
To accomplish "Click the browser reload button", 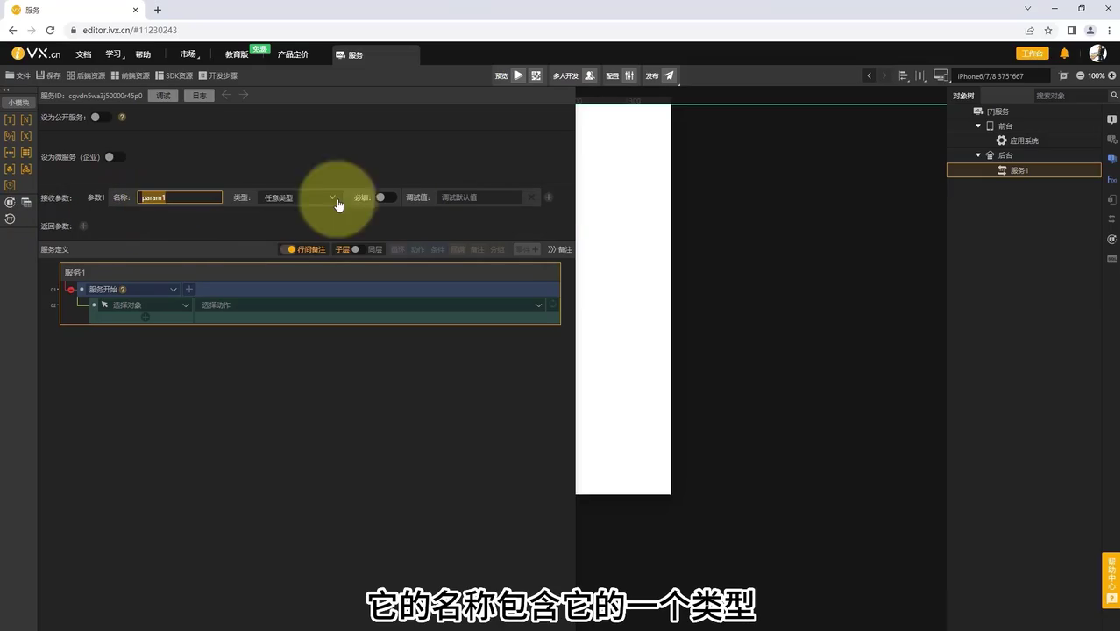I will click(x=50, y=30).
